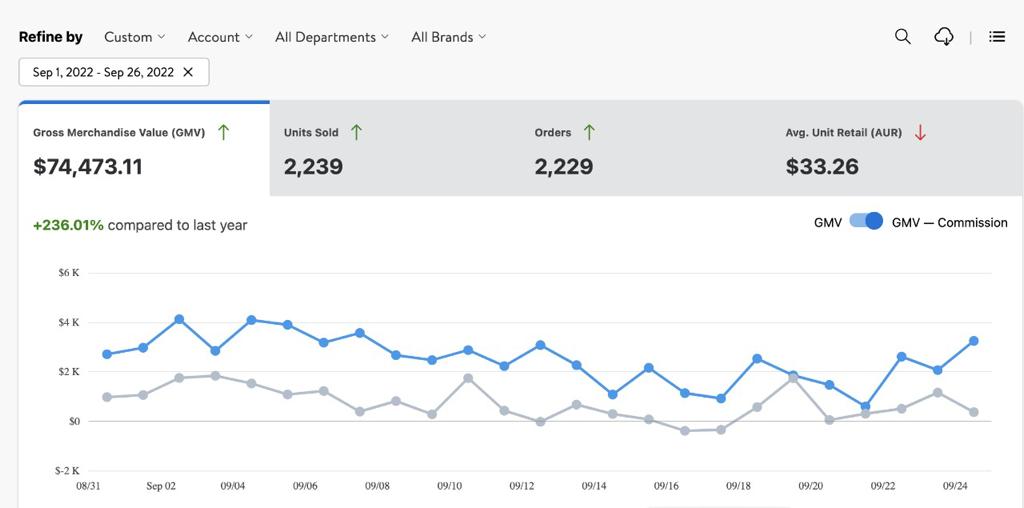
Task: Open the list view menu icon
Action: [996, 37]
